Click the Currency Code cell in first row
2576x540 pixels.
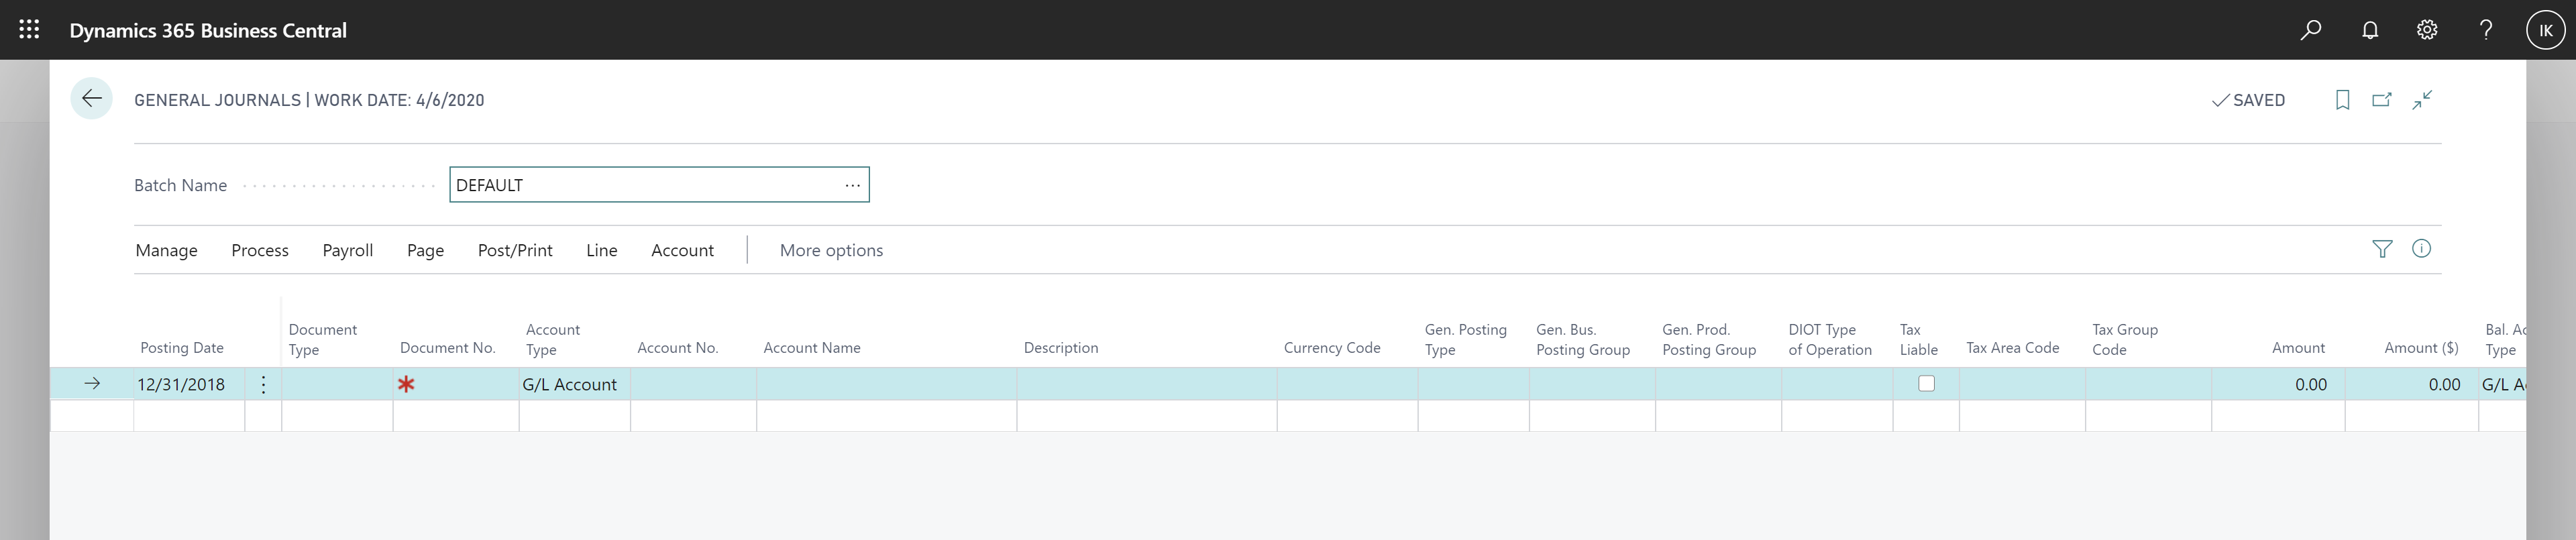1347,384
